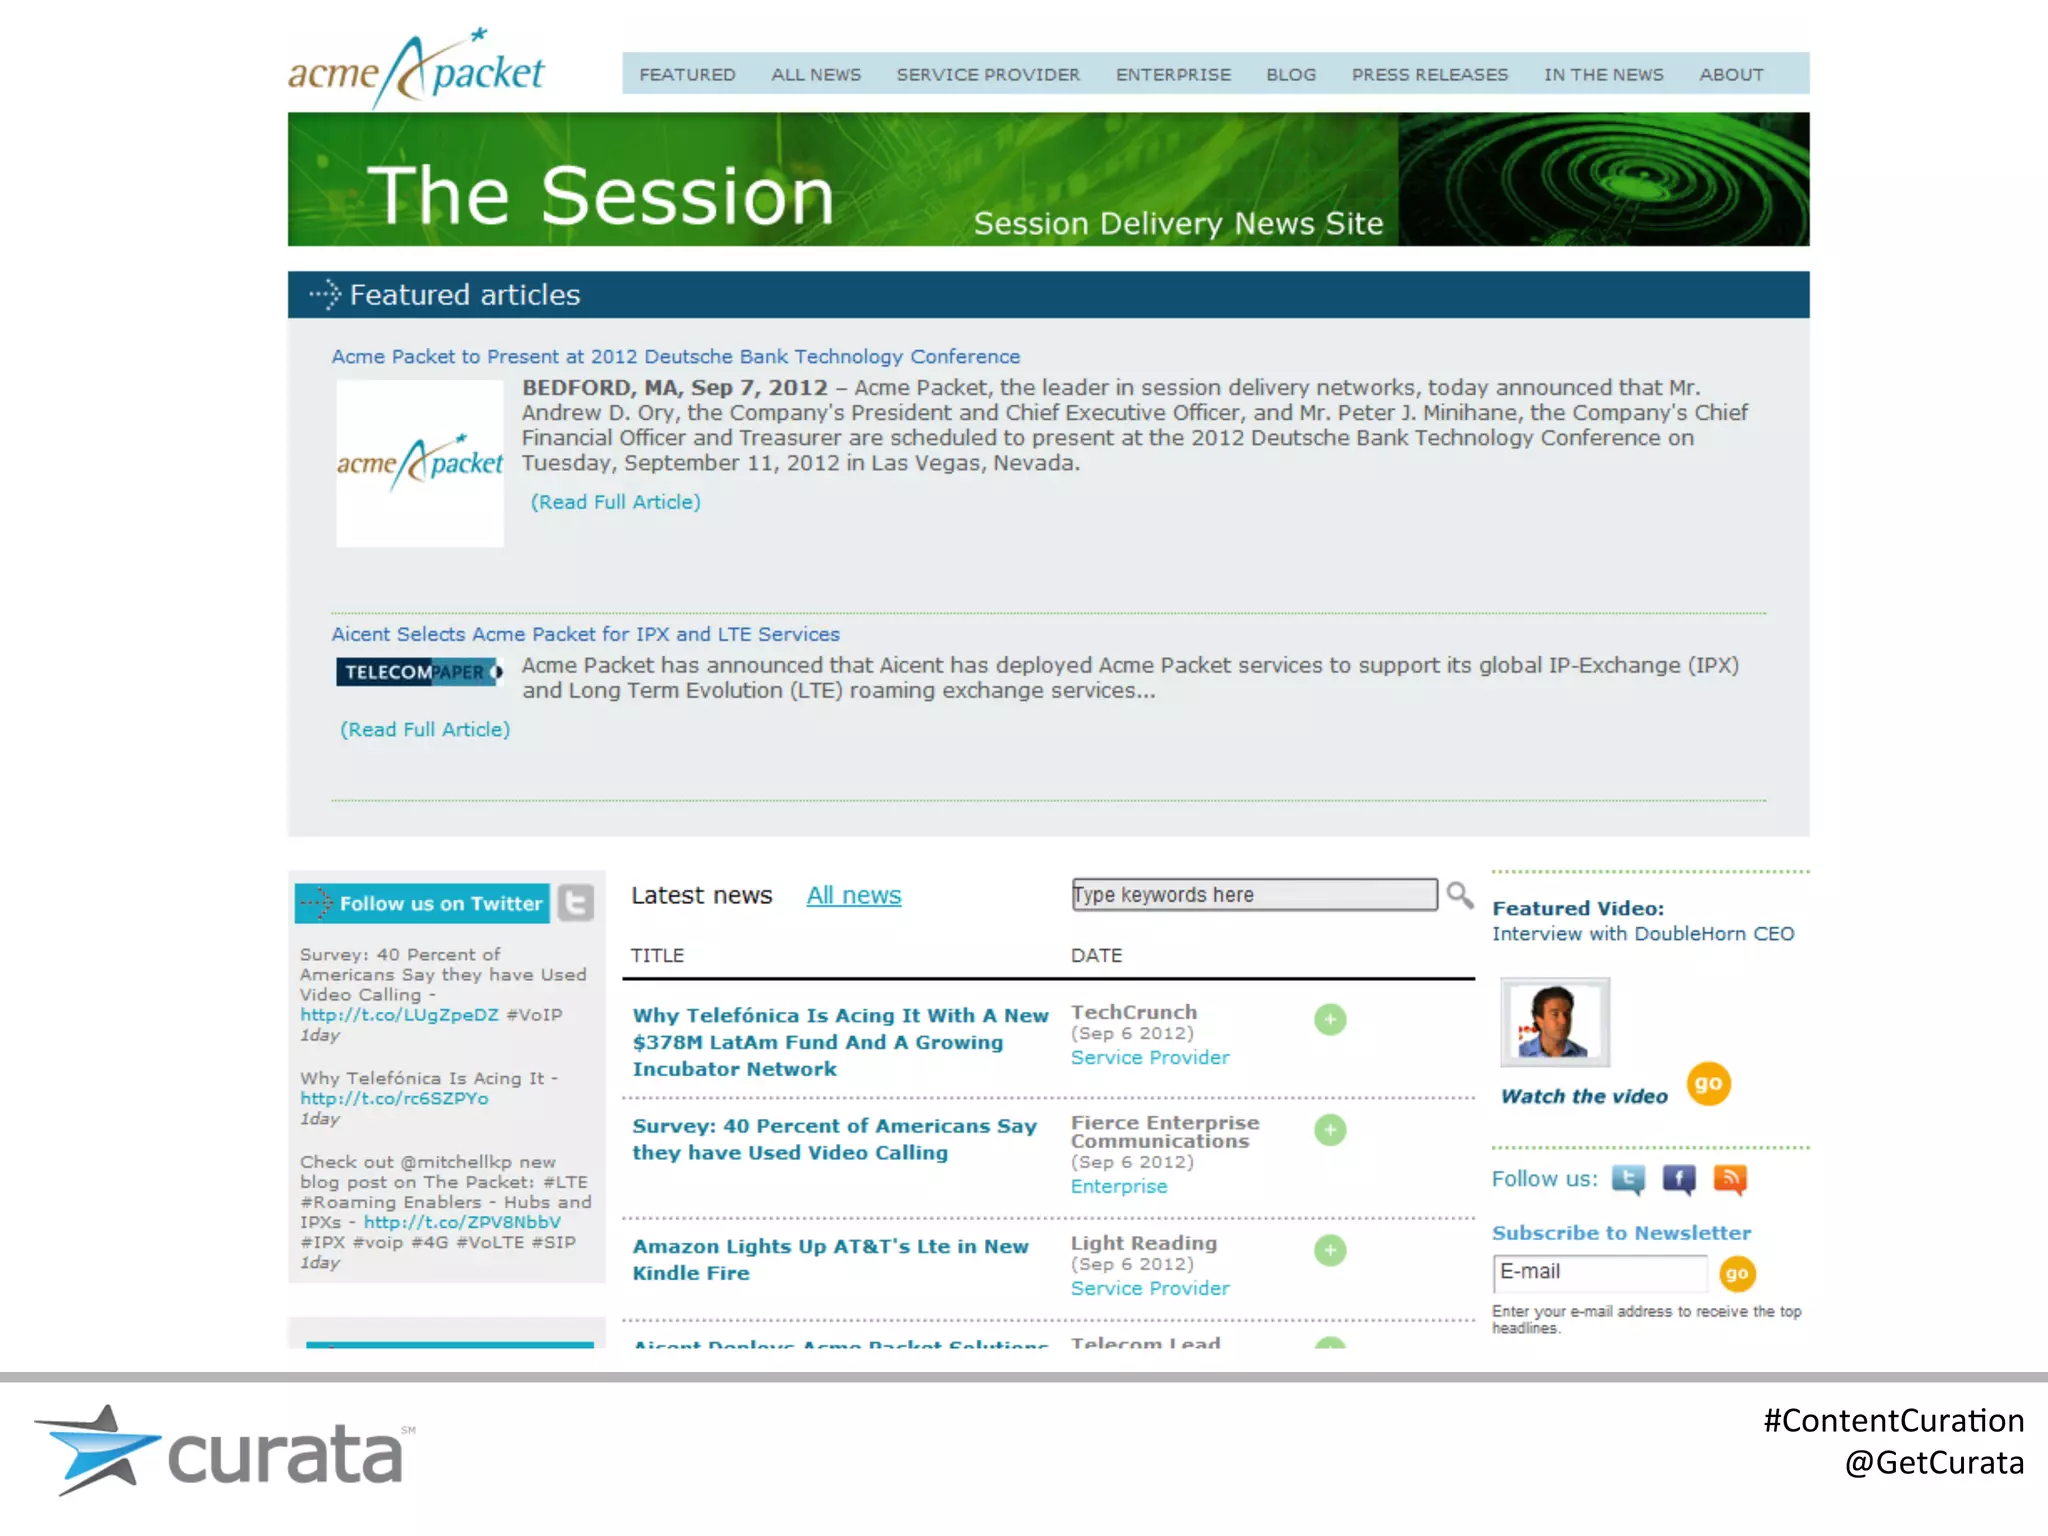
Task: Open the ABOUT navigation item
Action: pyautogui.click(x=1731, y=75)
